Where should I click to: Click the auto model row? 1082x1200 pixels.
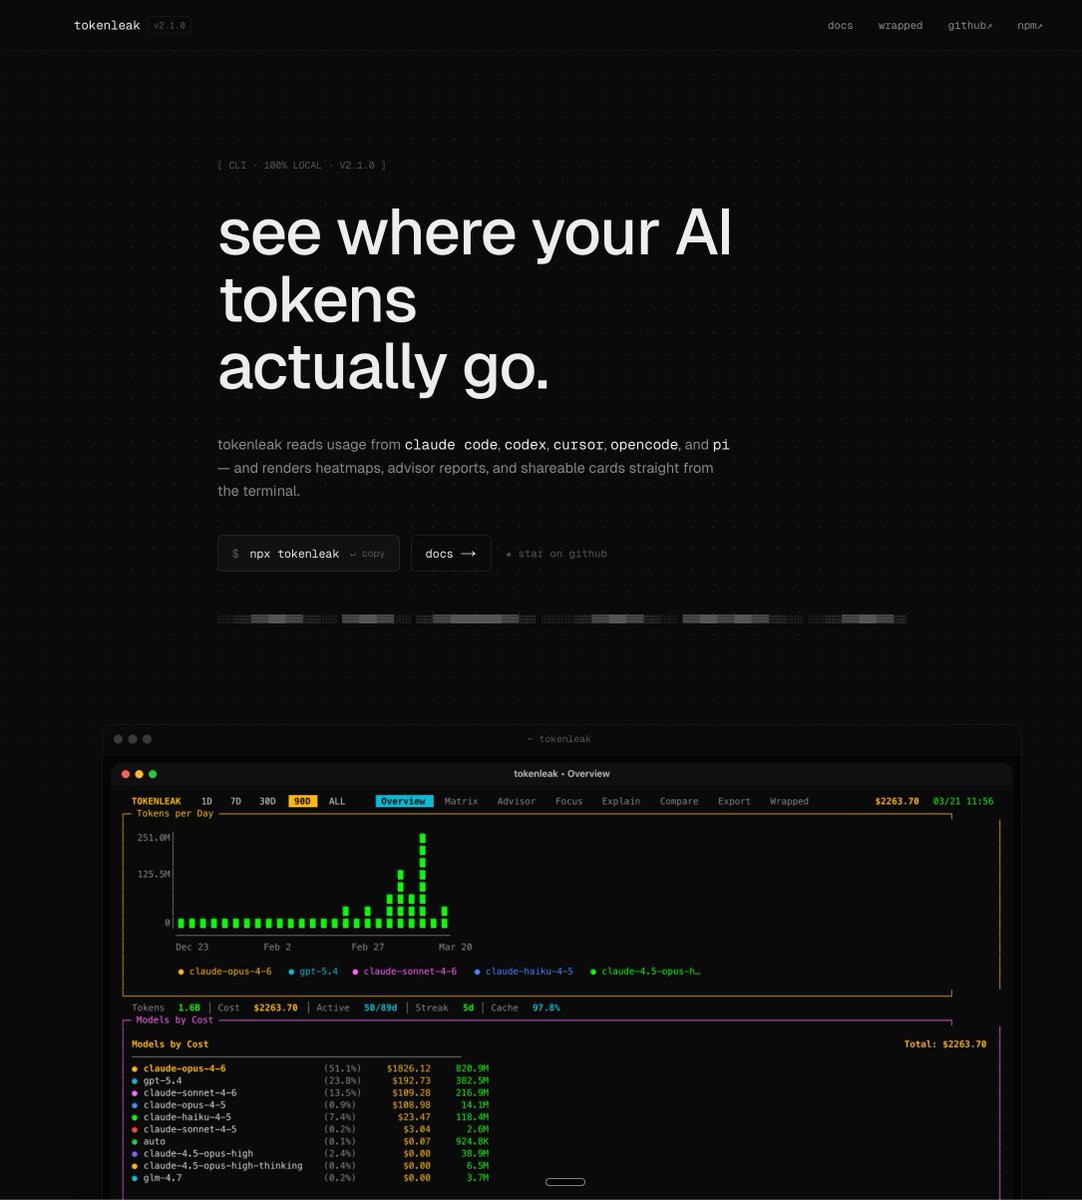pos(310,1142)
